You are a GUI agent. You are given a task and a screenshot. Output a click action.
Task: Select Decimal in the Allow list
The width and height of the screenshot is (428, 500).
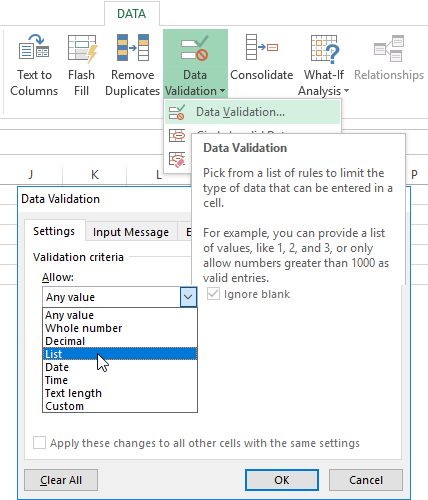pos(120,341)
